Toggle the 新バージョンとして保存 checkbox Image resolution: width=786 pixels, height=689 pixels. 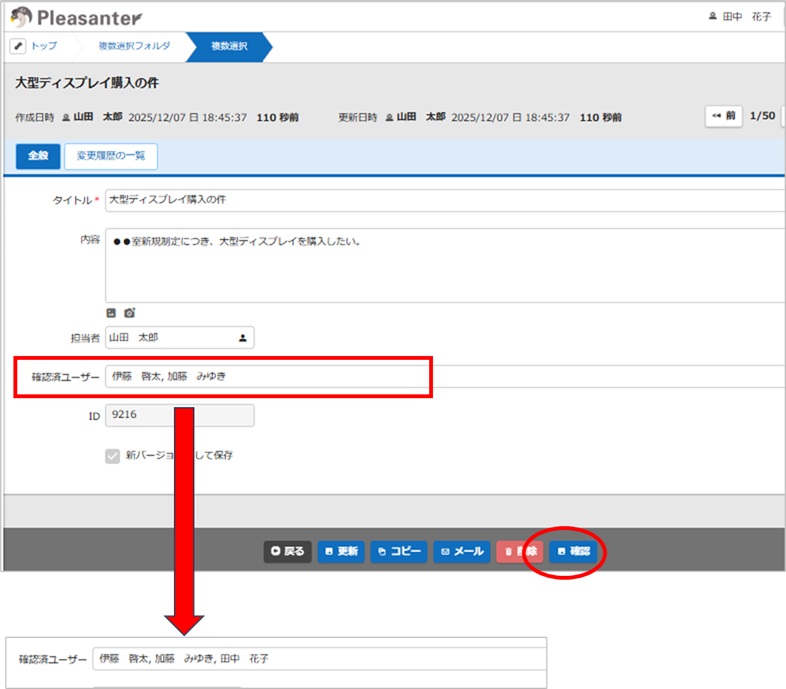click(113, 455)
